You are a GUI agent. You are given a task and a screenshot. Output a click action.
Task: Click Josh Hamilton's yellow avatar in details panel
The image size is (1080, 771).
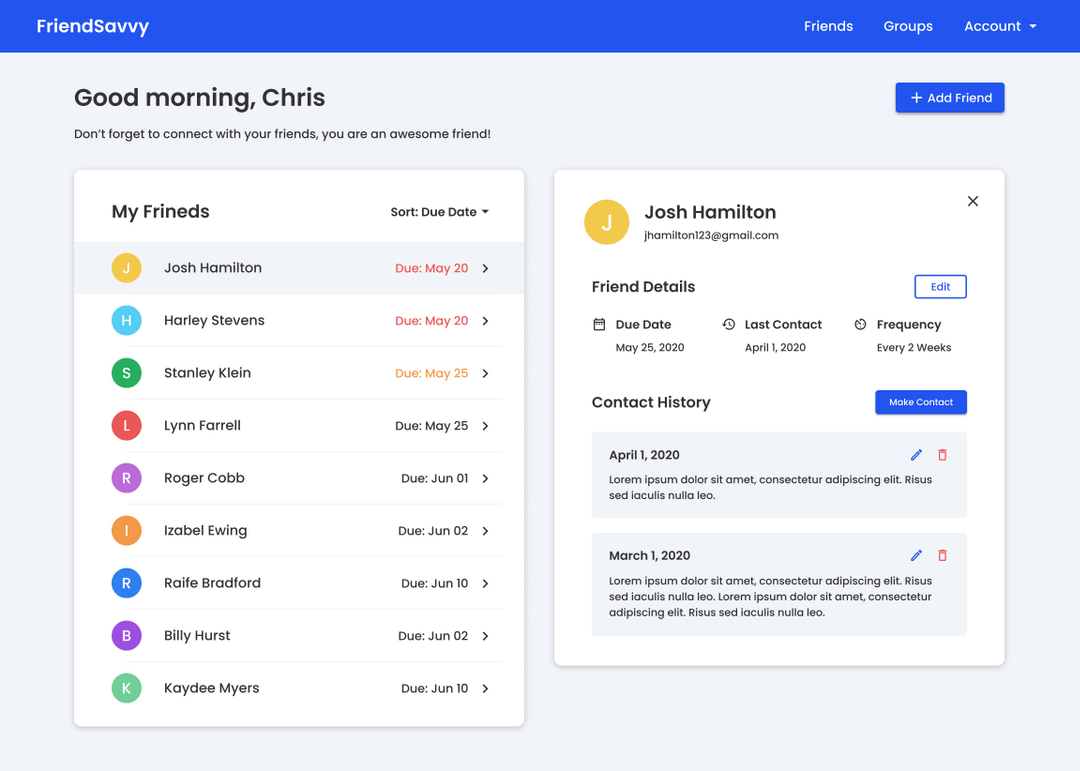606,222
